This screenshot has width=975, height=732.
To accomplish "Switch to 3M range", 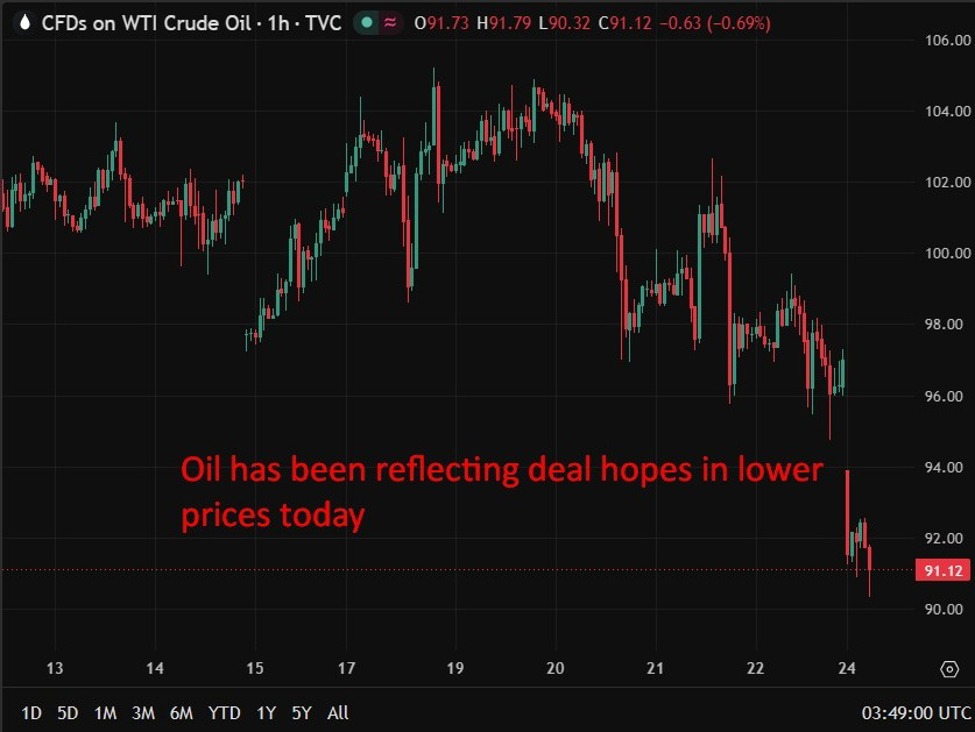I will point(143,713).
